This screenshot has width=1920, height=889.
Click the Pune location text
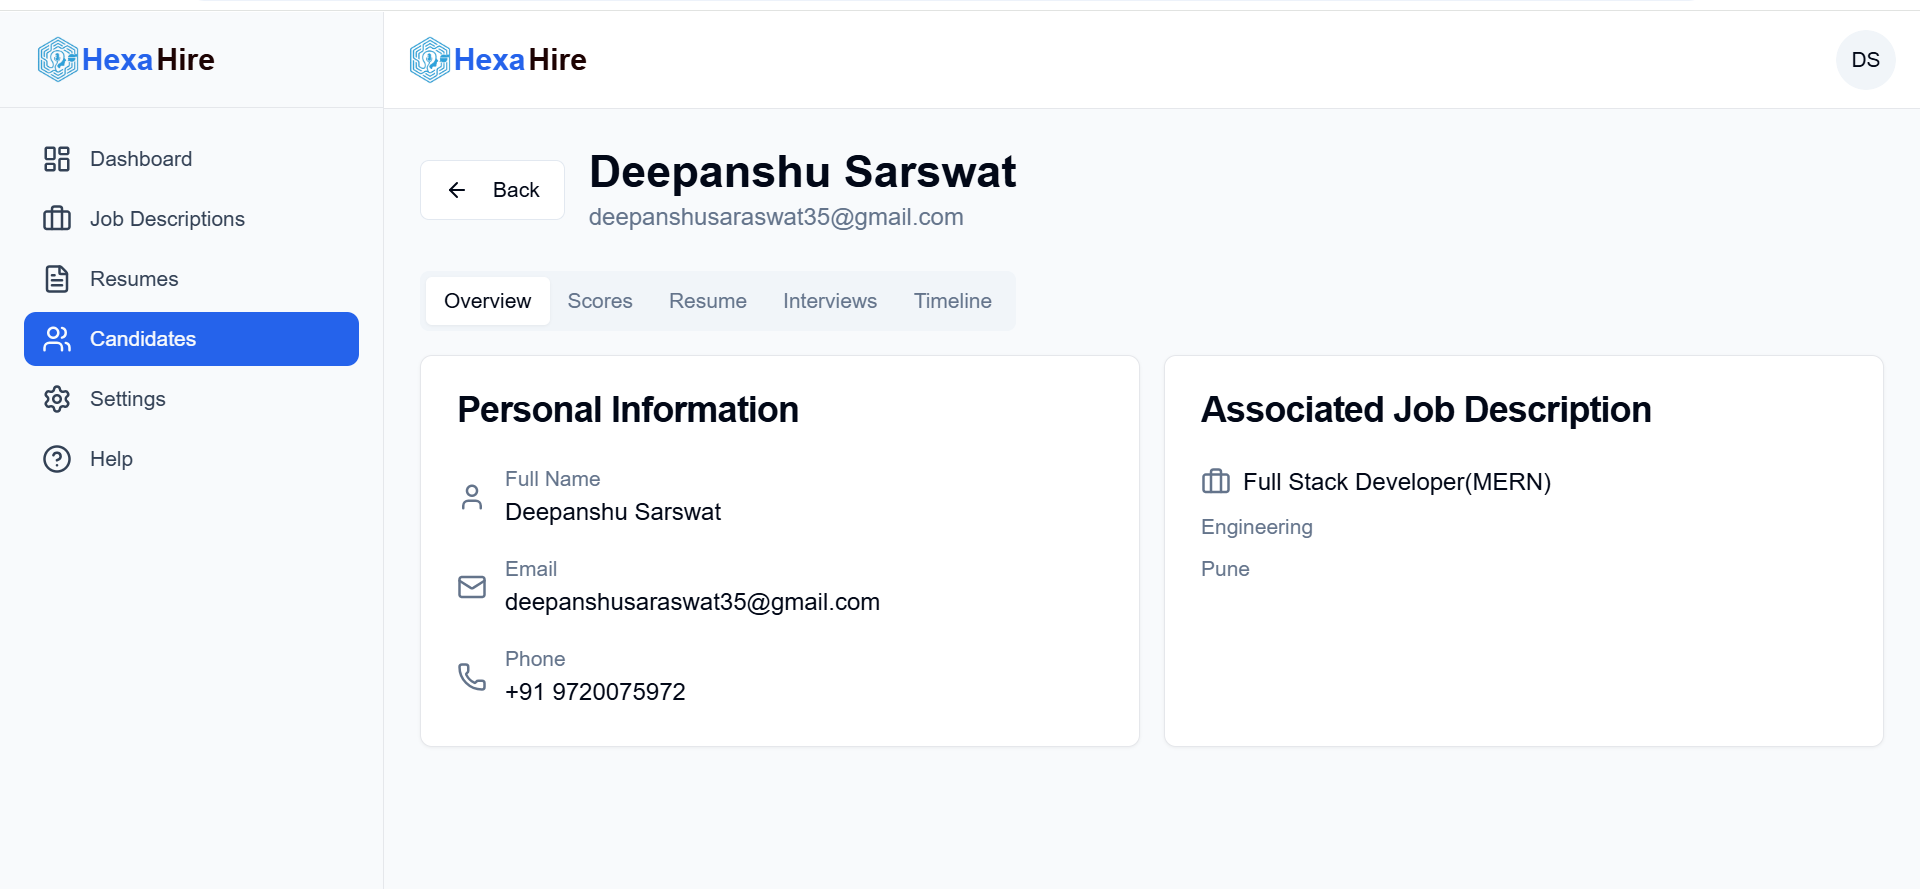(1225, 569)
